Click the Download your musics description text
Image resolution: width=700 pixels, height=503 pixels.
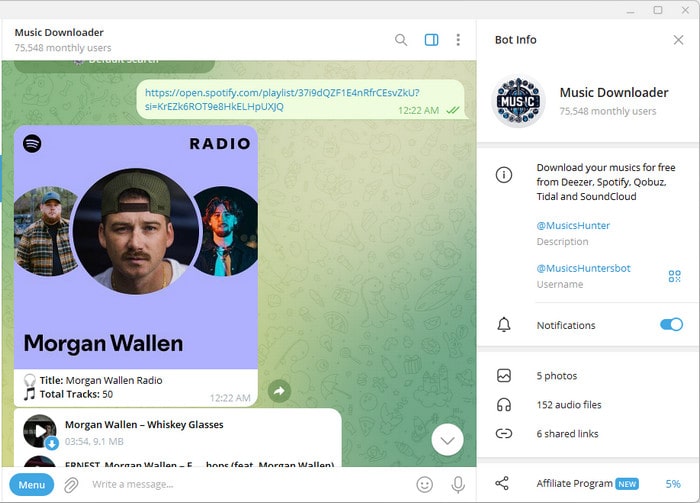pyautogui.click(x=606, y=182)
